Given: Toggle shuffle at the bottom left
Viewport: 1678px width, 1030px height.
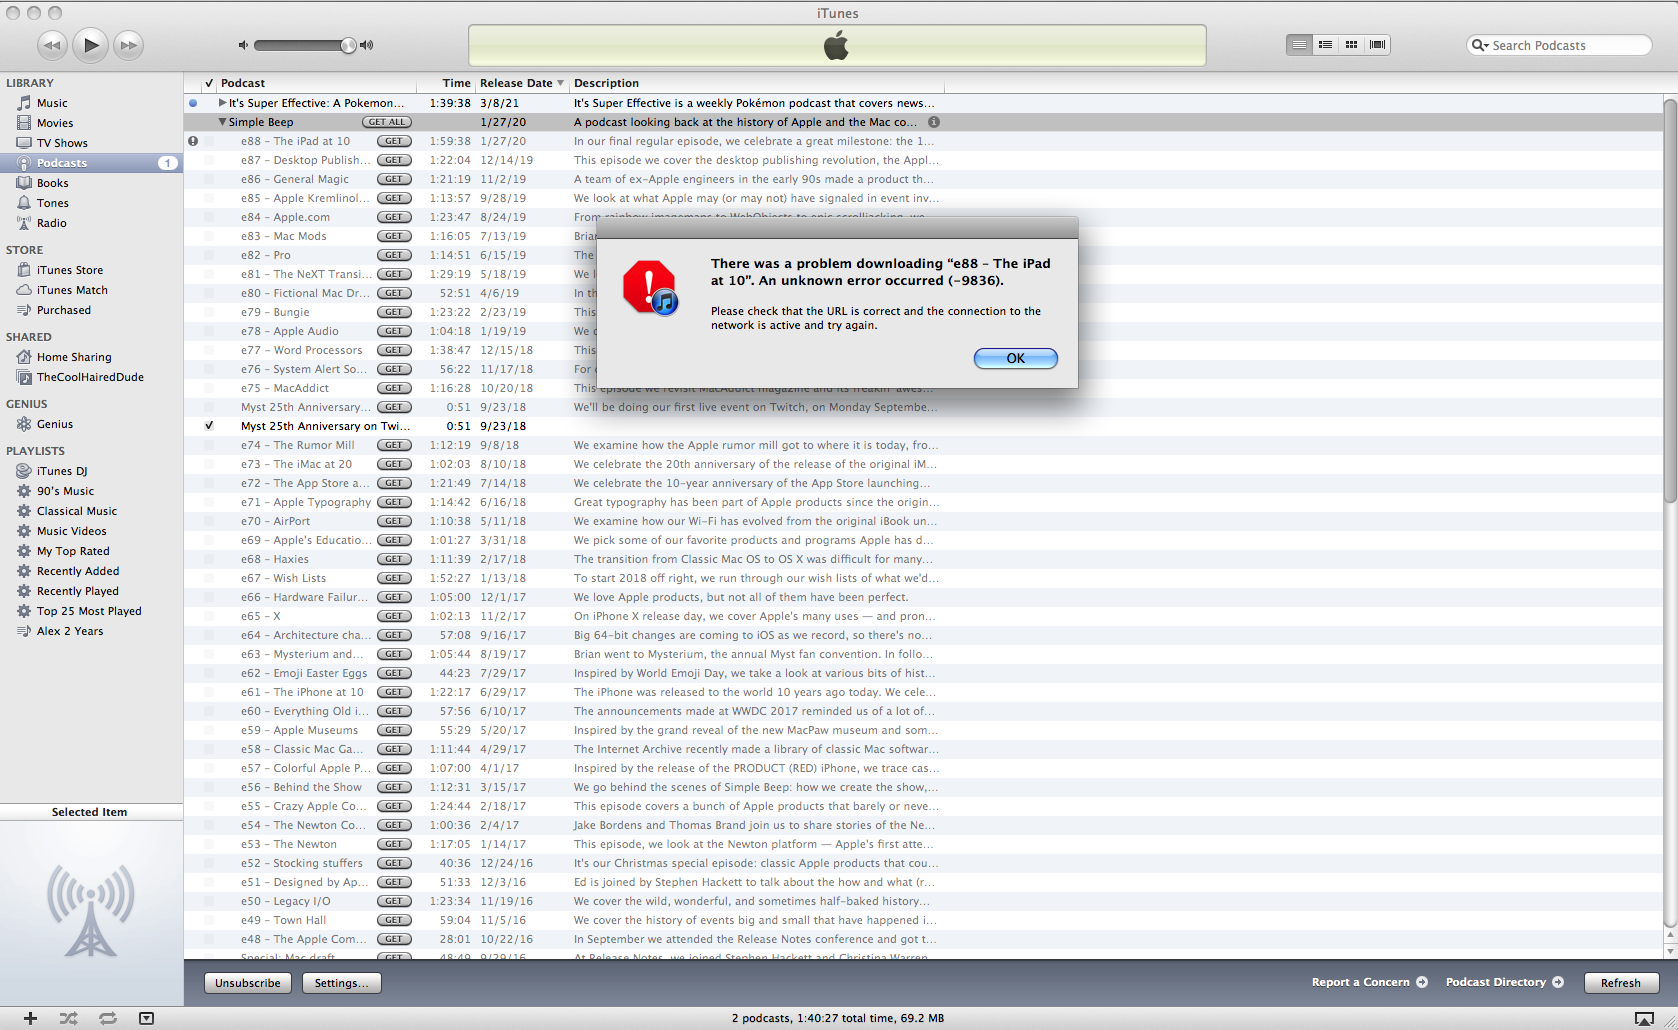Looking at the screenshot, I should (x=68, y=1018).
